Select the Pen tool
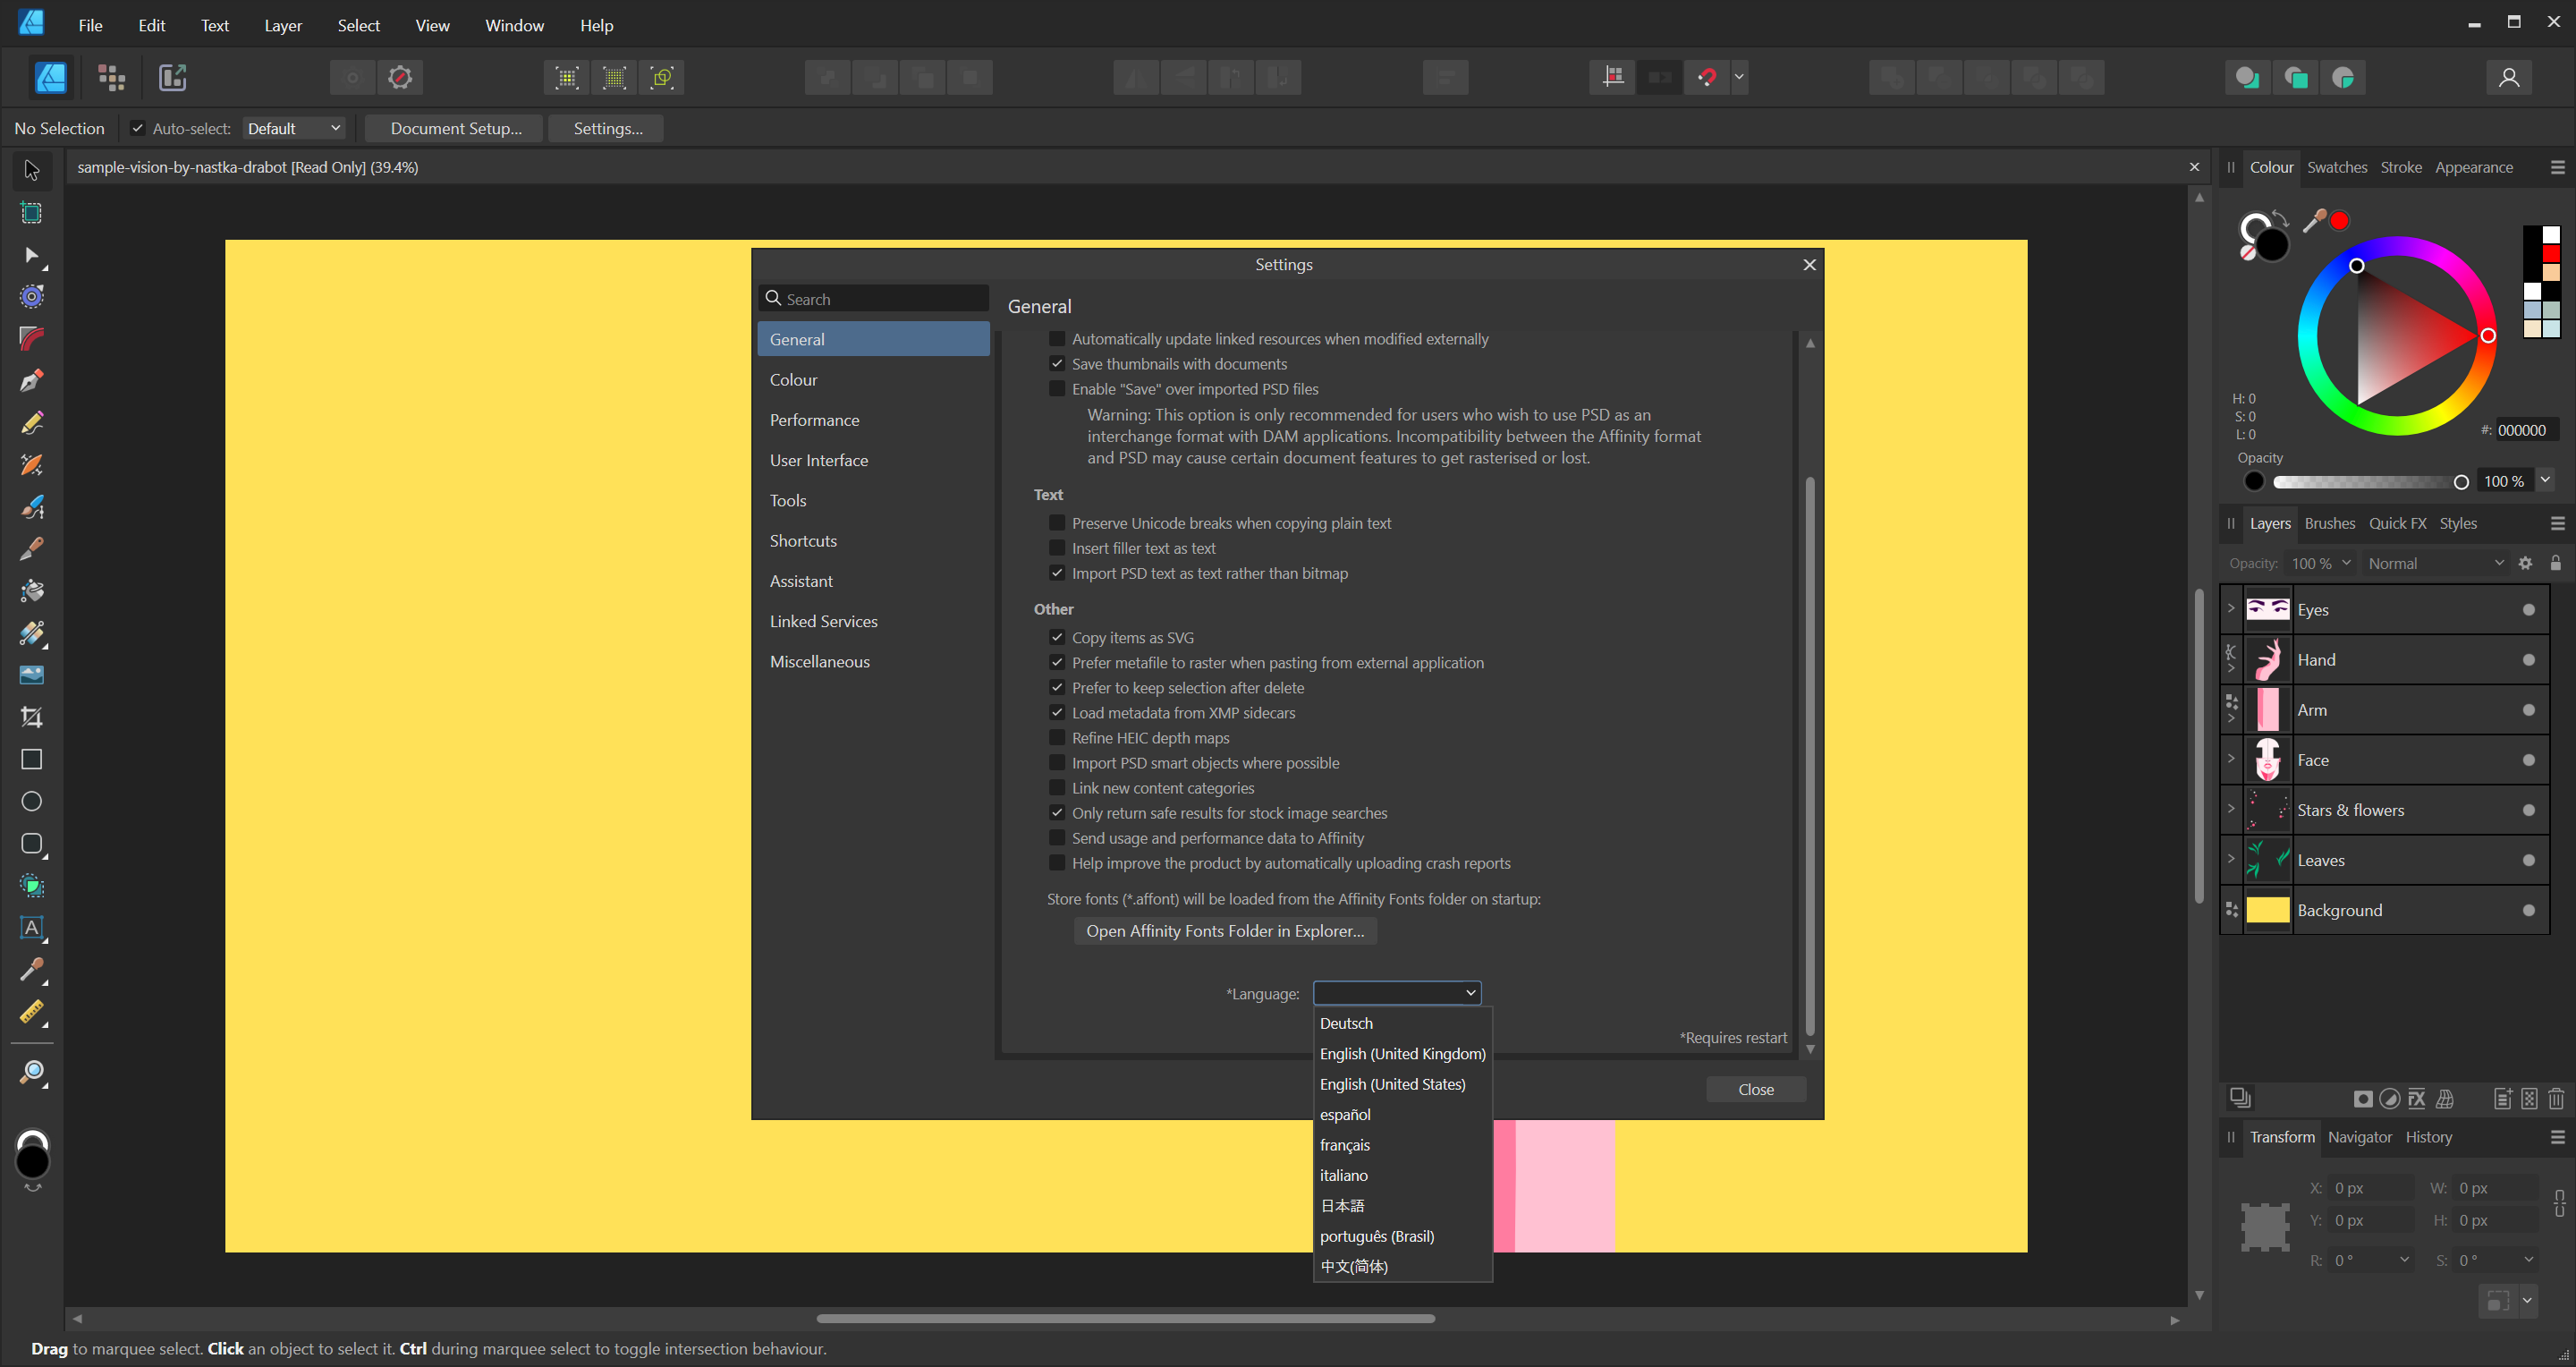This screenshot has height=1367, width=2576. pyautogui.click(x=32, y=381)
